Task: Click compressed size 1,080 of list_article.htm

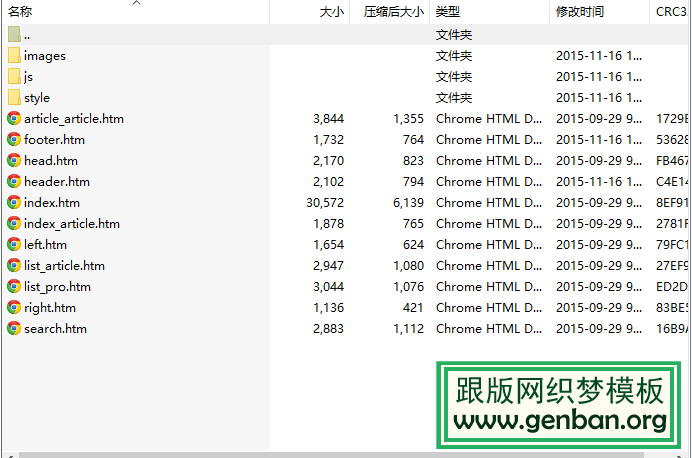Action: [408, 266]
